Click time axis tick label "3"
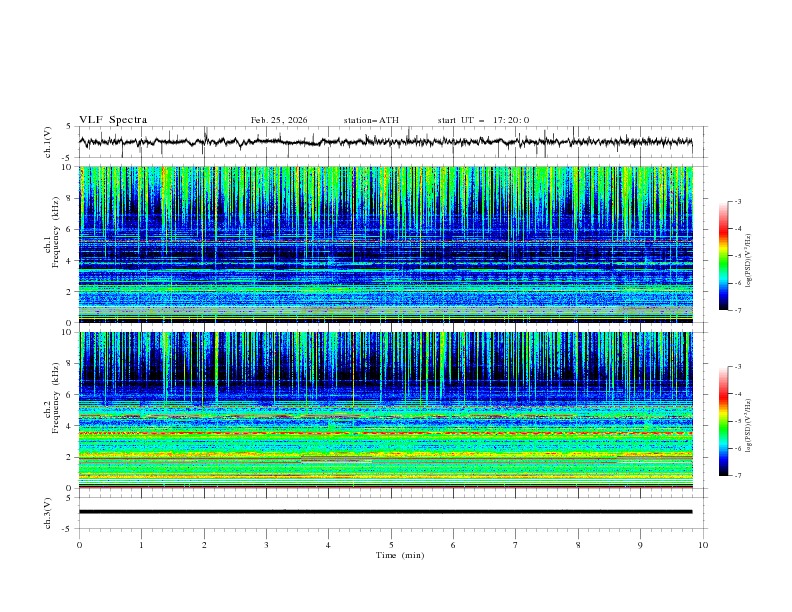792x612 pixels. pyautogui.click(x=266, y=545)
